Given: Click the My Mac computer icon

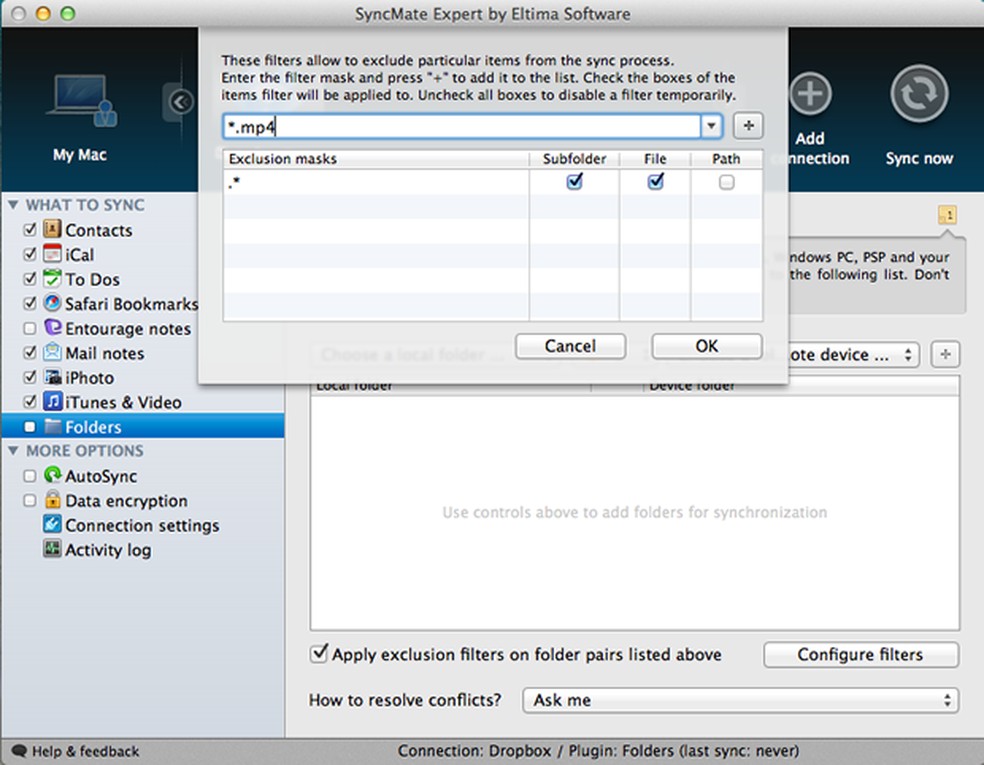Looking at the screenshot, I should tap(81, 100).
